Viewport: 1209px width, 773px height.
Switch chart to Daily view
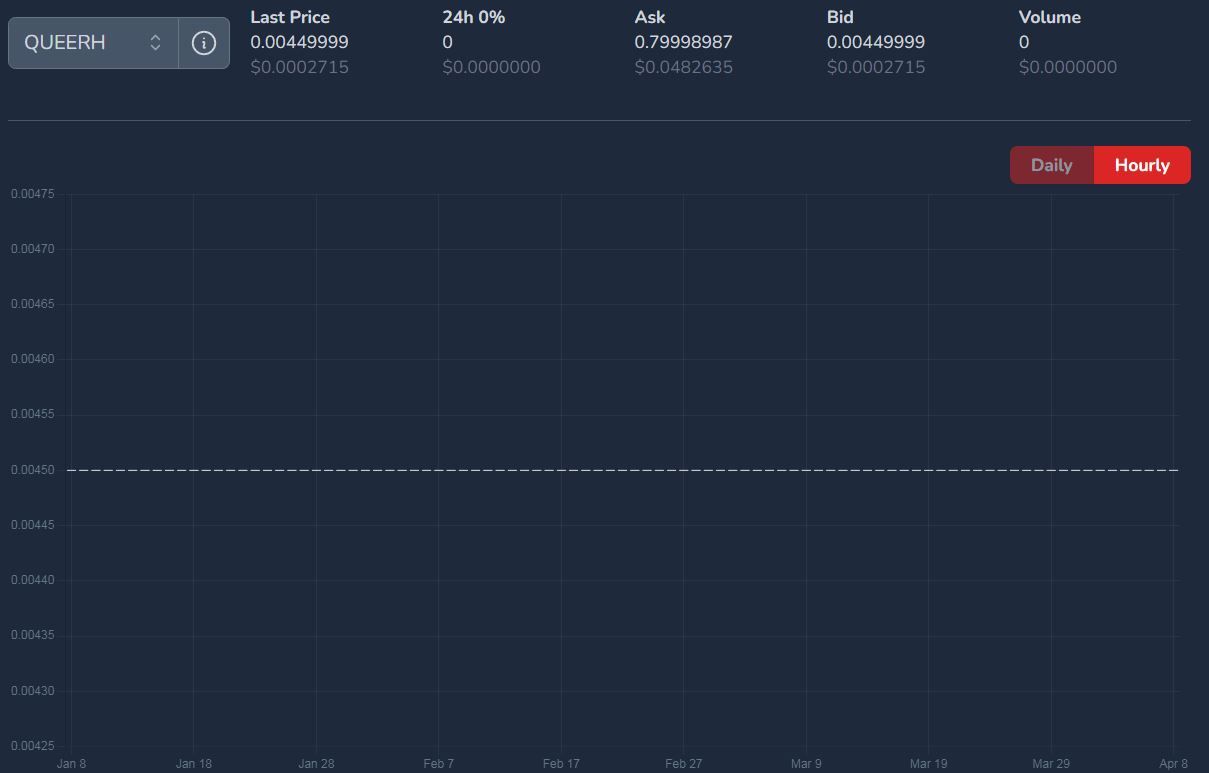[x=1052, y=165]
